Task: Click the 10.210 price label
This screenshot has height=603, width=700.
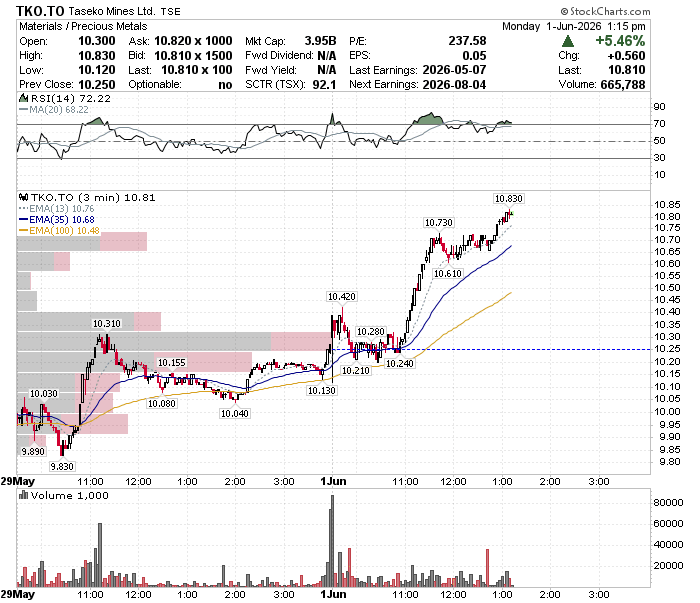Action: pos(356,370)
